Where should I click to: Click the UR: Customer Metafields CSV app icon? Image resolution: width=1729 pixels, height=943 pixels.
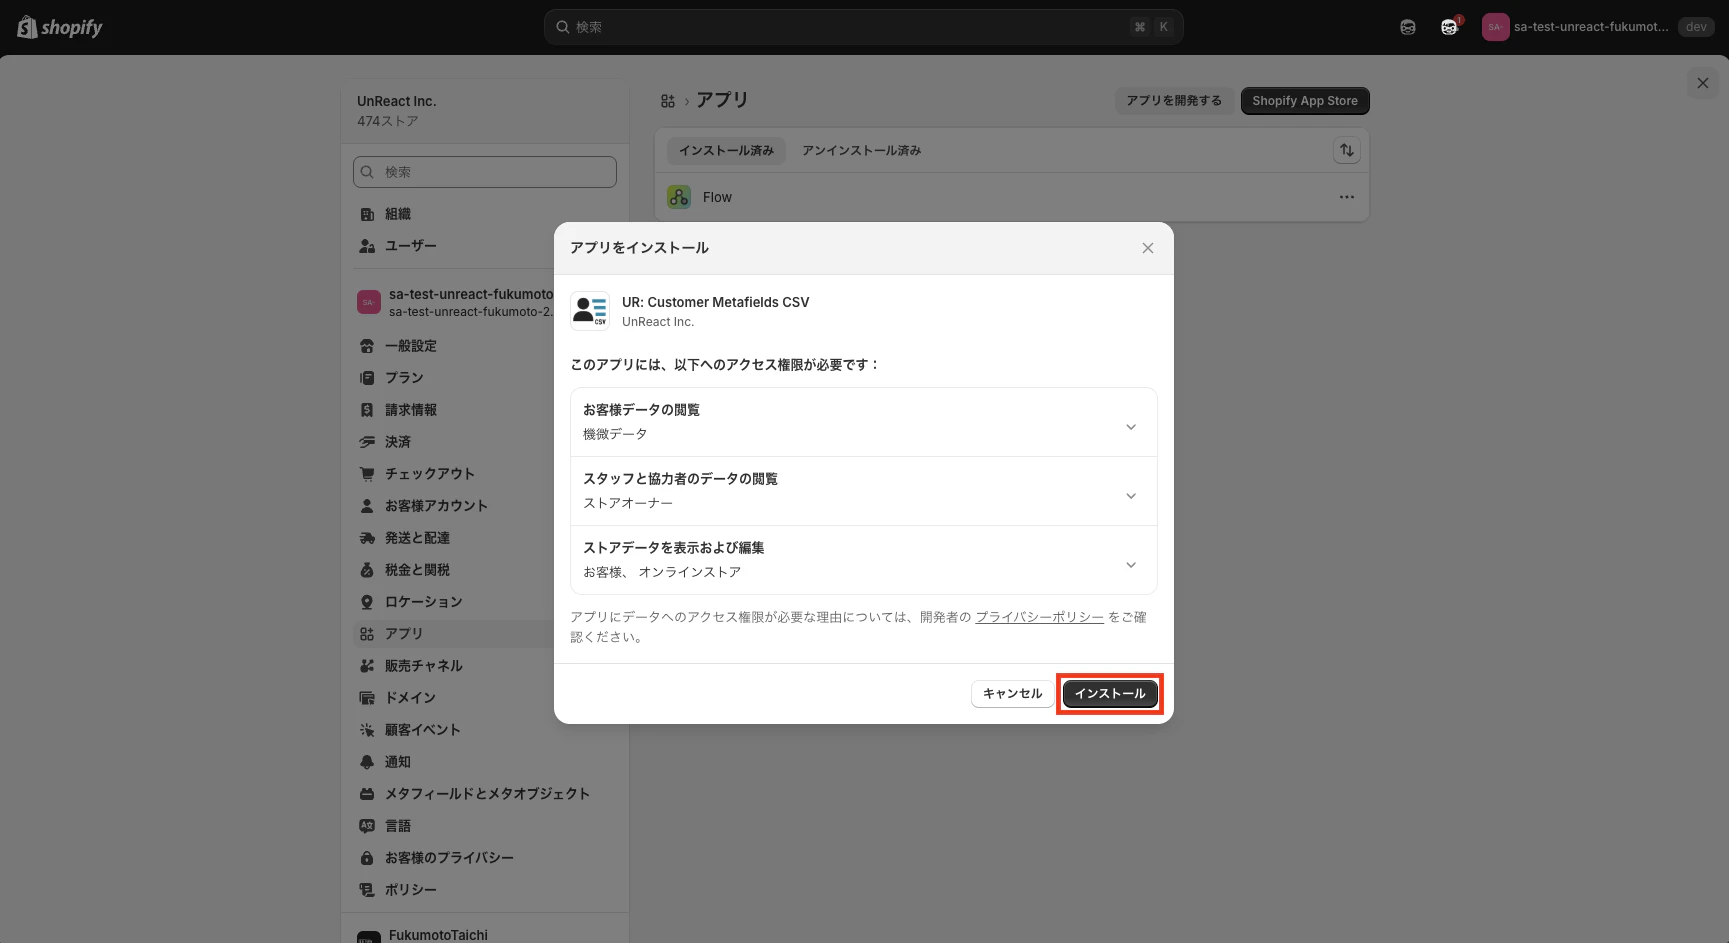tap(590, 311)
